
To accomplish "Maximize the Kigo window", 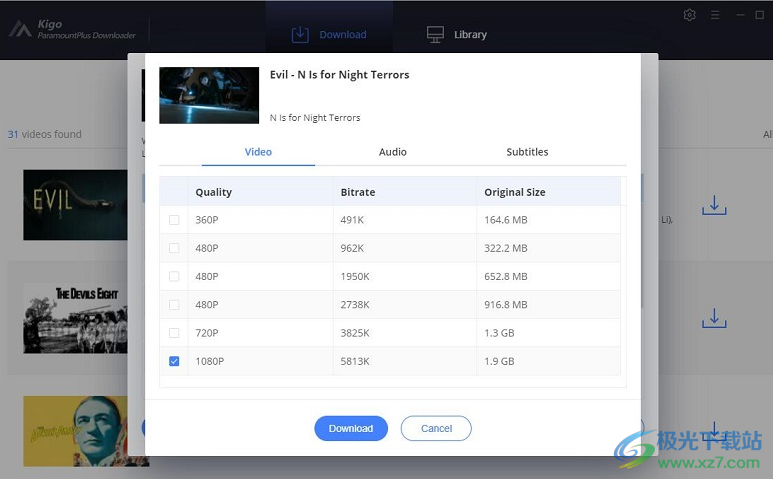I will 760,15.
